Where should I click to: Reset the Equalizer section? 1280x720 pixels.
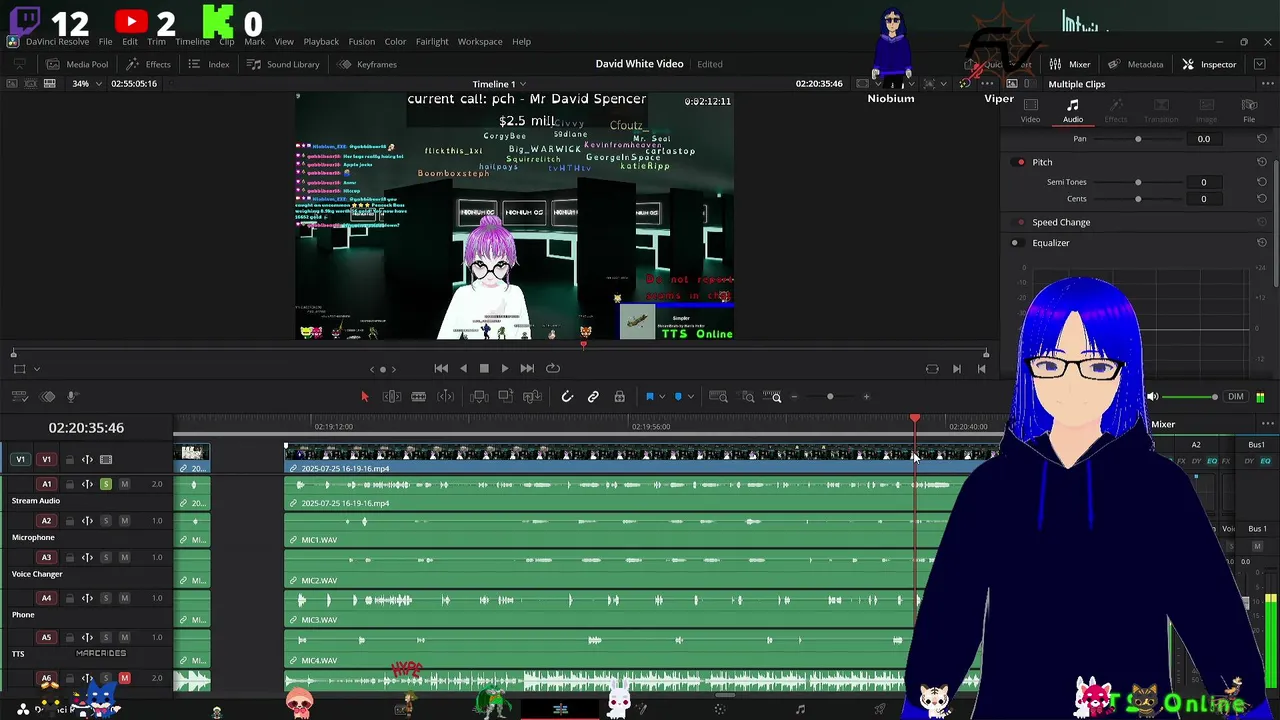point(1262,243)
